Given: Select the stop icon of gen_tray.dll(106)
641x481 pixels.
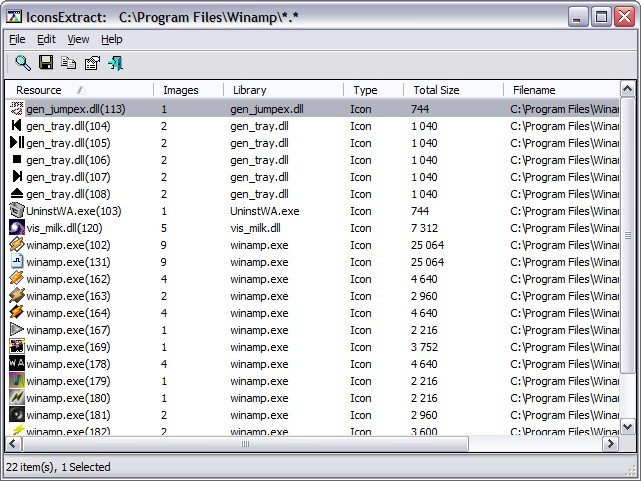Looking at the screenshot, I should tap(17, 159).
